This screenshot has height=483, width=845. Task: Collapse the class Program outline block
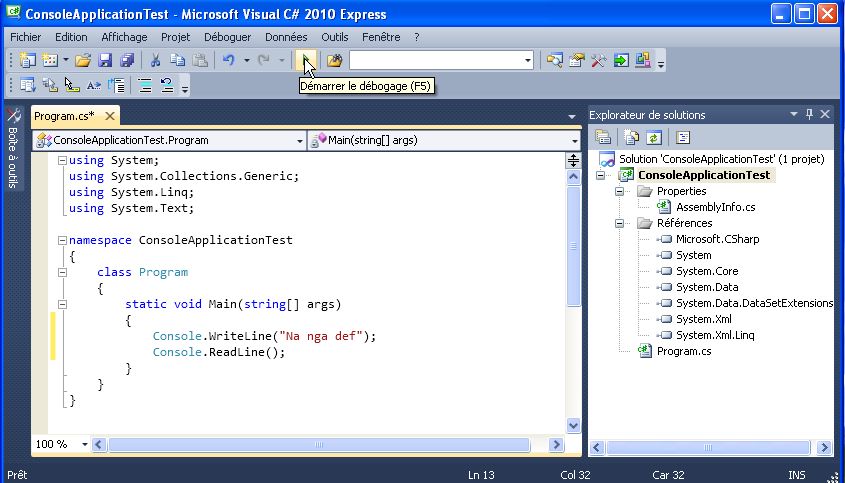point(63,272)
